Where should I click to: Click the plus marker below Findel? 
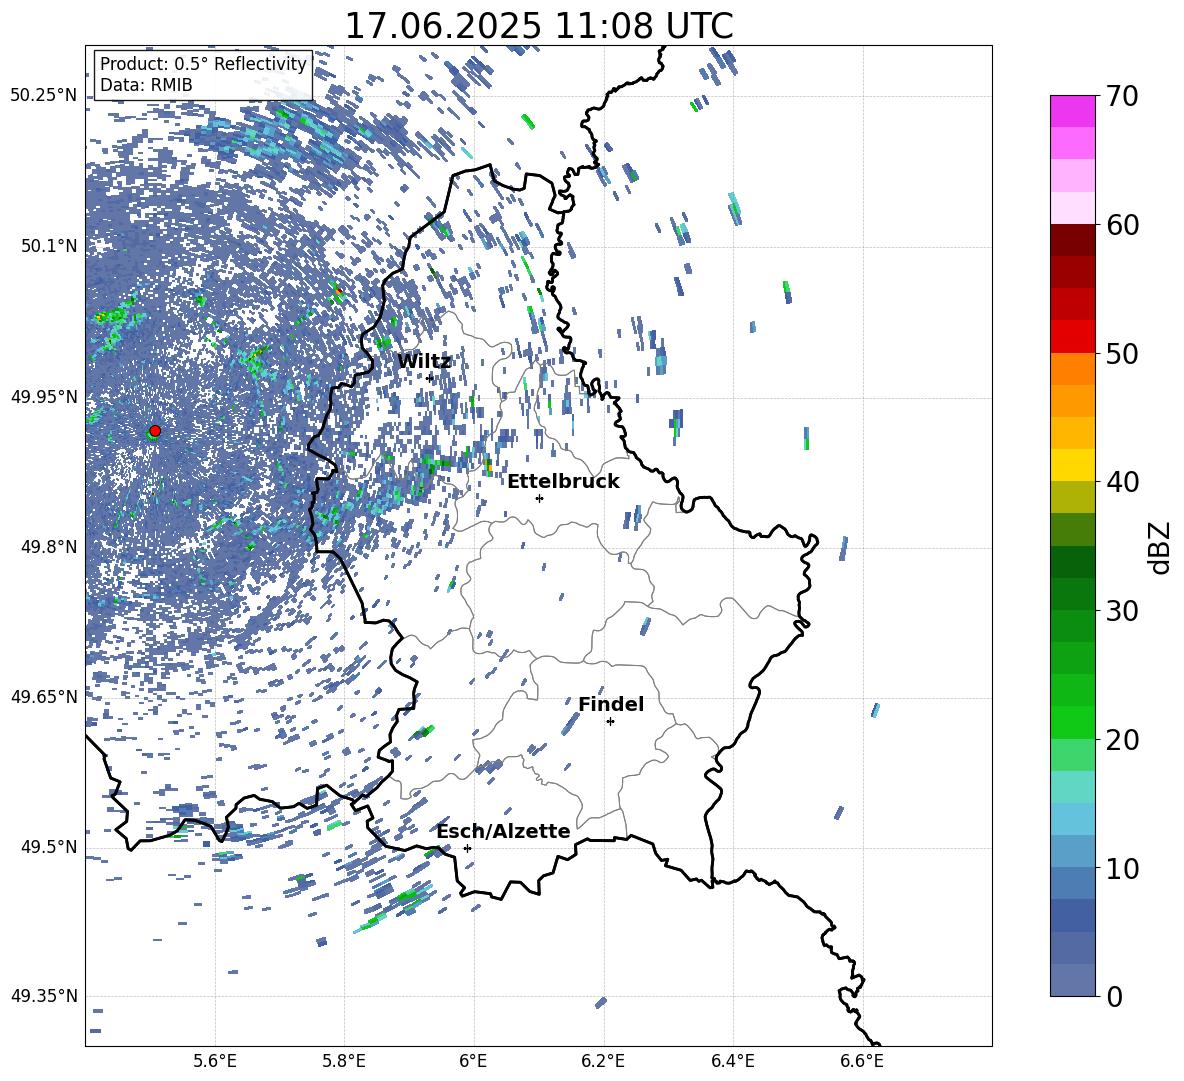pyautogui.click(x=610, y=722)
